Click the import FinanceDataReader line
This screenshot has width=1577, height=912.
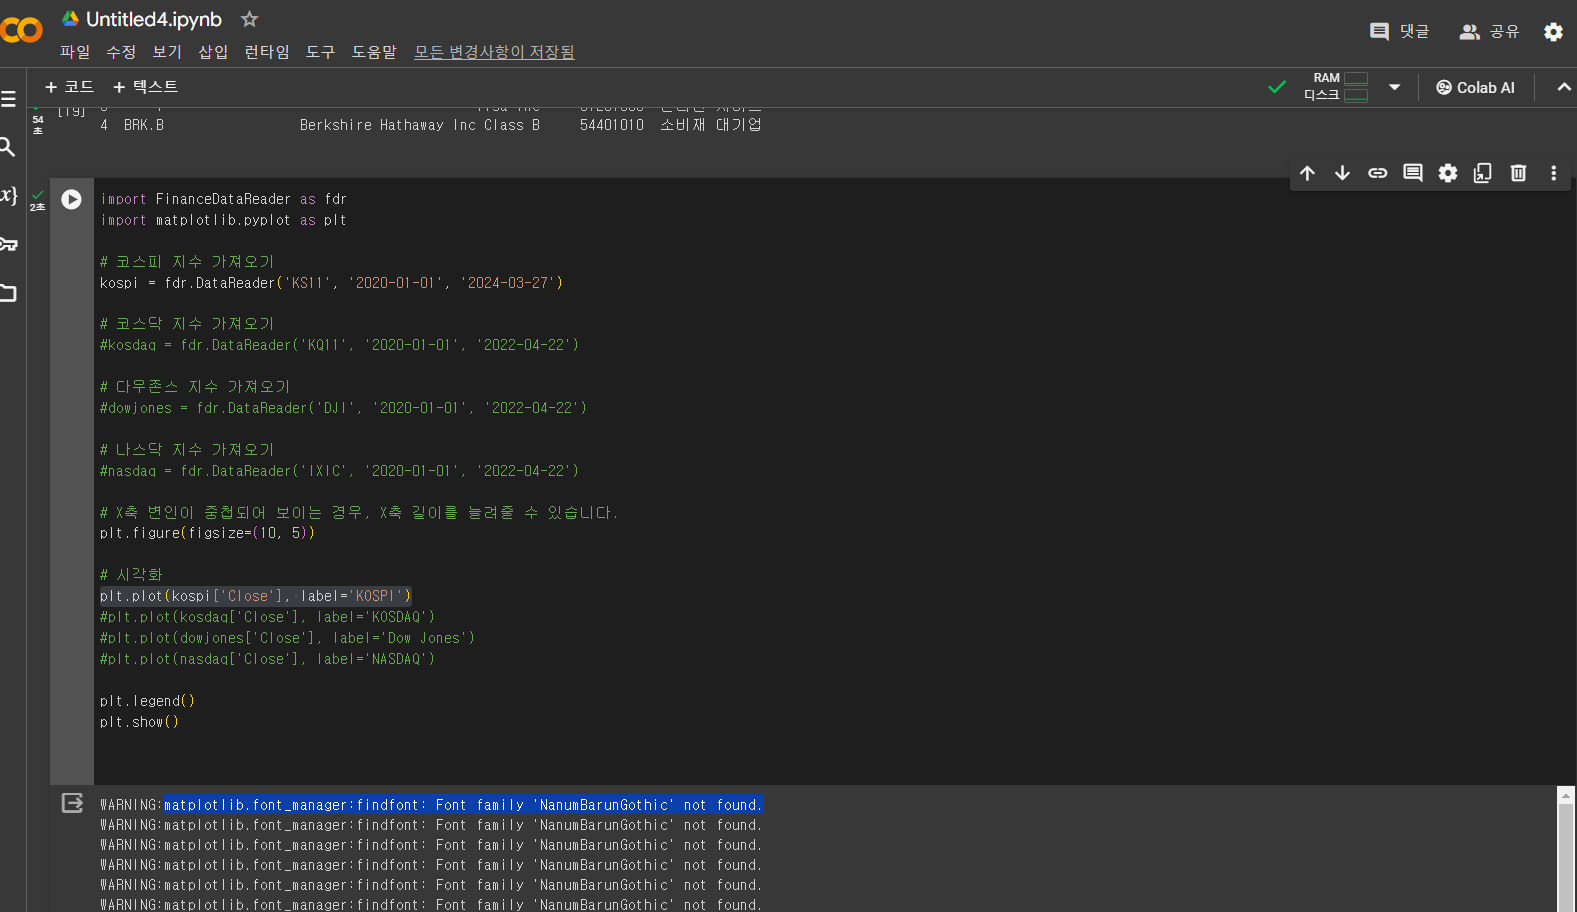click(223, 199)
